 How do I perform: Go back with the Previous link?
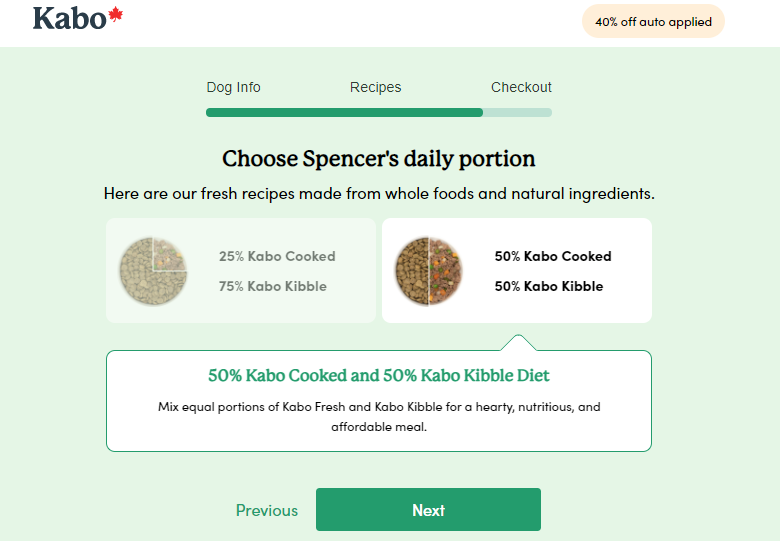[267, 511]
